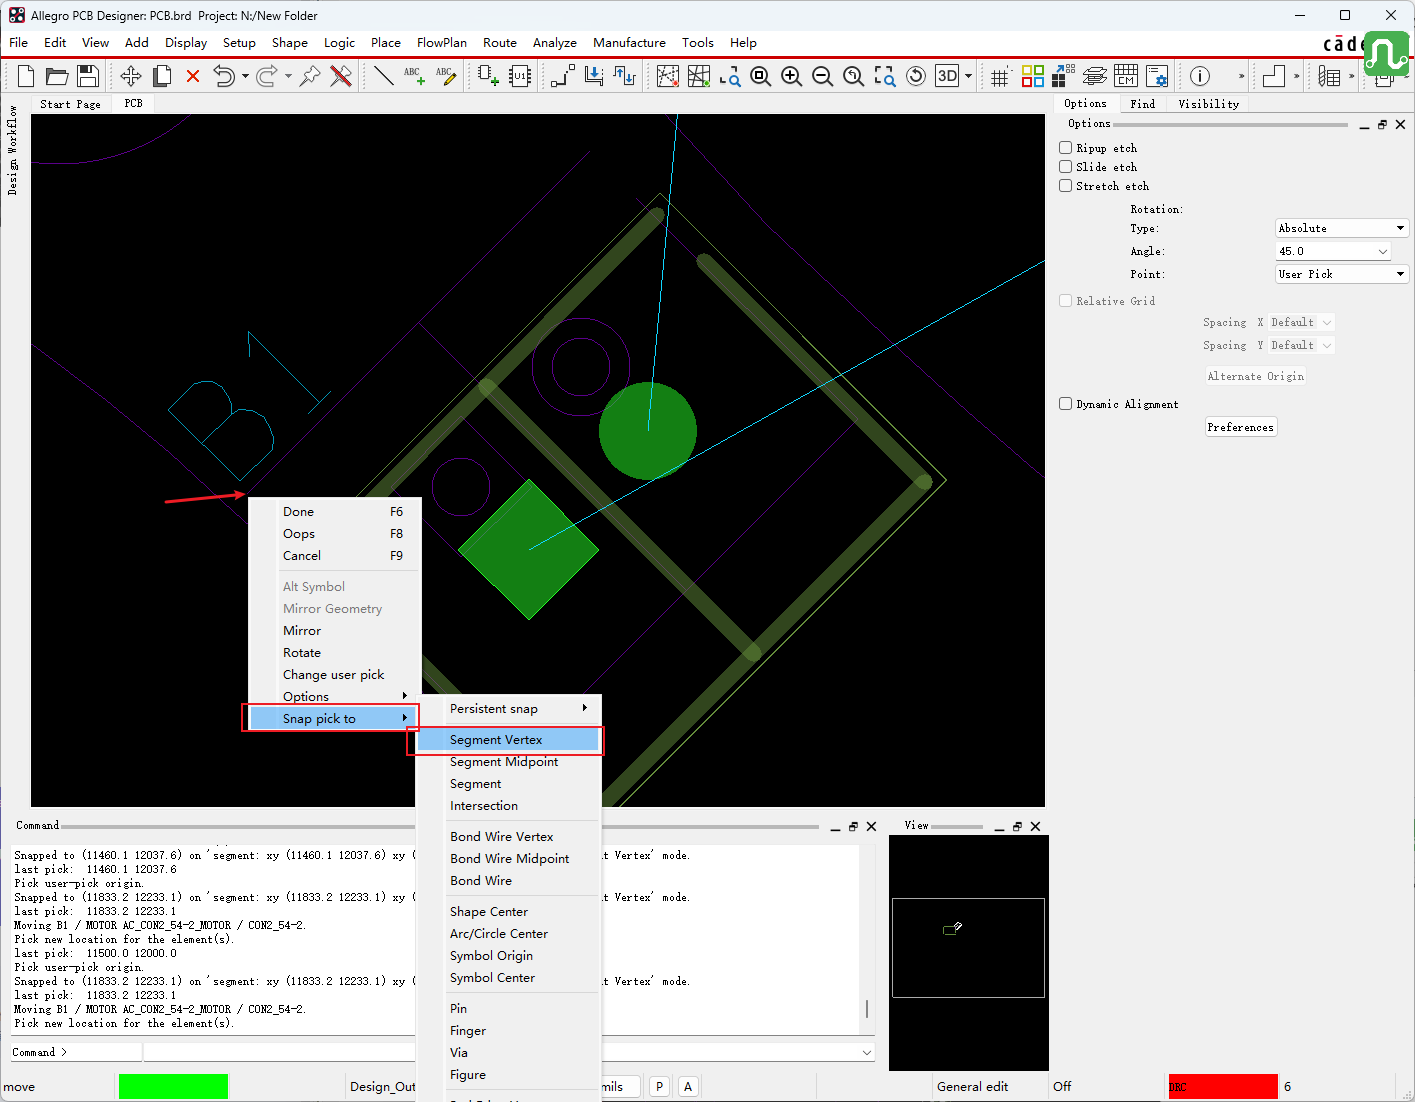Click the Design Workflow side panel label
Image resolution: width=1415 pixels, height=1102 pixels.
coord(12,149)
